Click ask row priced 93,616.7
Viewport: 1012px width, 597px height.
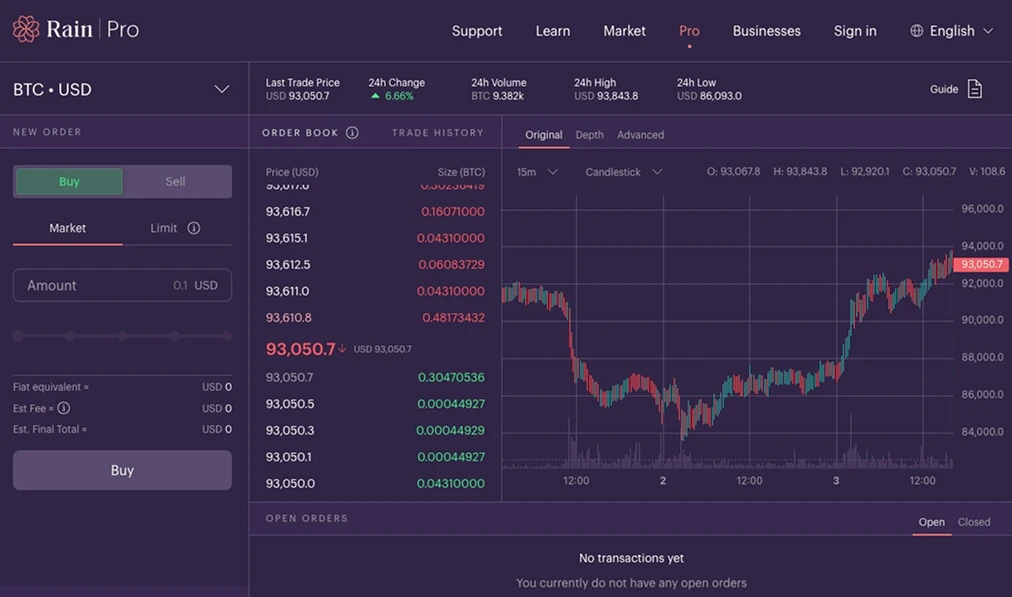[375, 211]
